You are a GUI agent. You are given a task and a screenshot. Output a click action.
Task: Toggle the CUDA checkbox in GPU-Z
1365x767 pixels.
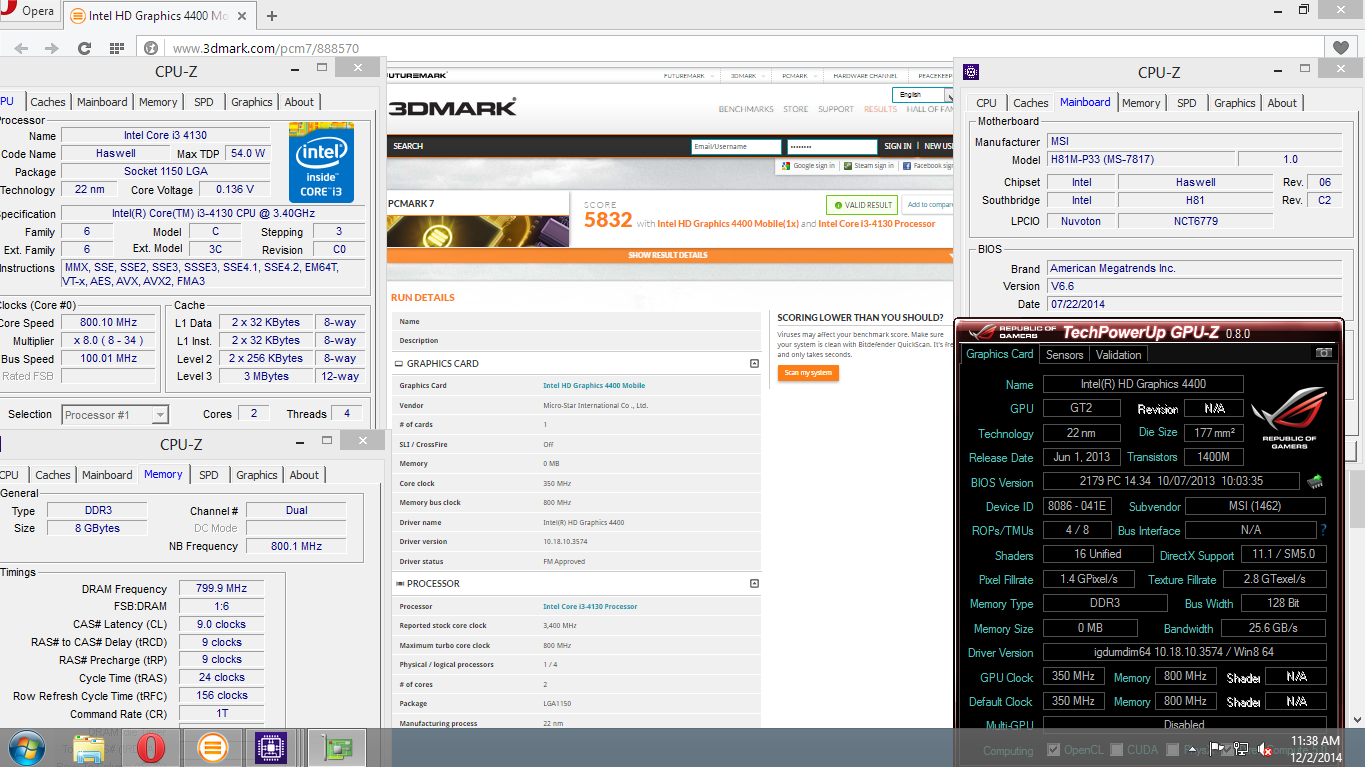(x=1116, y=750)
